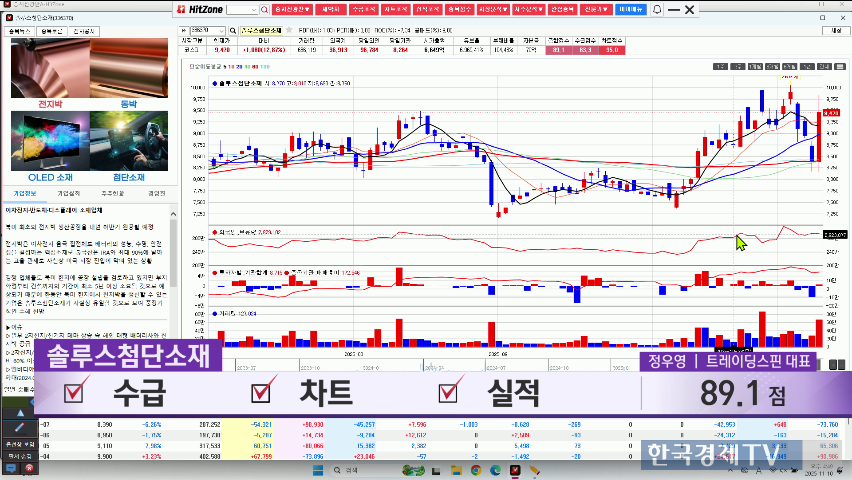The width and height of the screenshot is (852, 480).
Task: Toggle the 차트 checkbox
Action: click(x=262, y=392)
